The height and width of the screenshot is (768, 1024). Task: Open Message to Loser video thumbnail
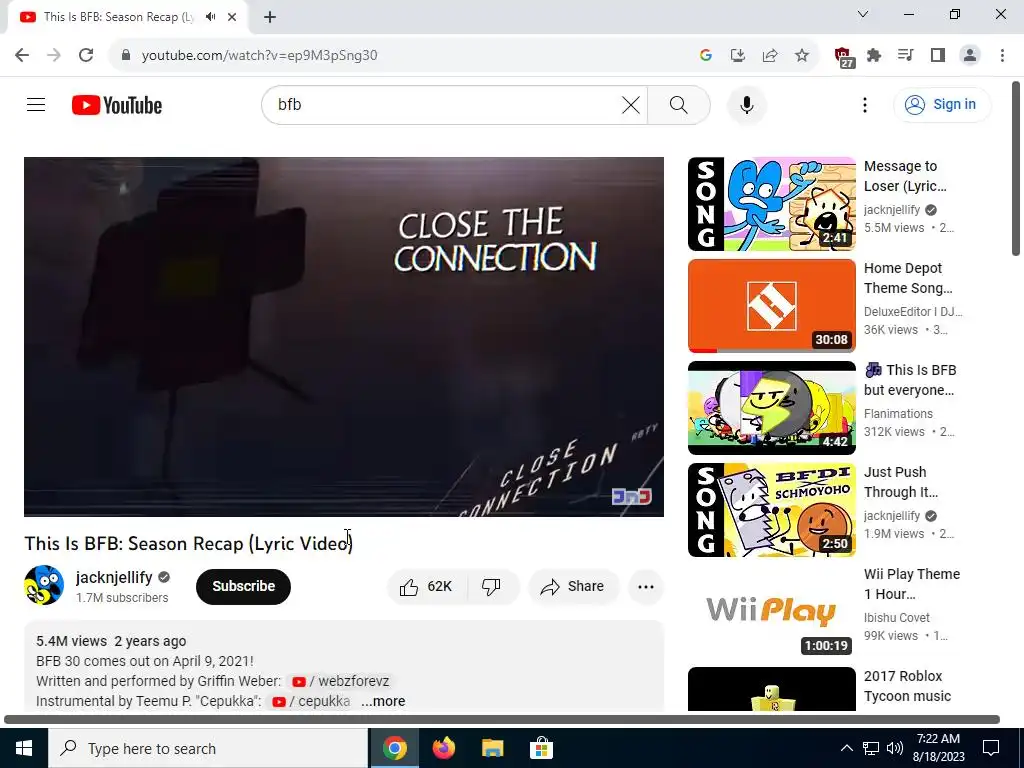pyautogui.click(x=771, y=204)
